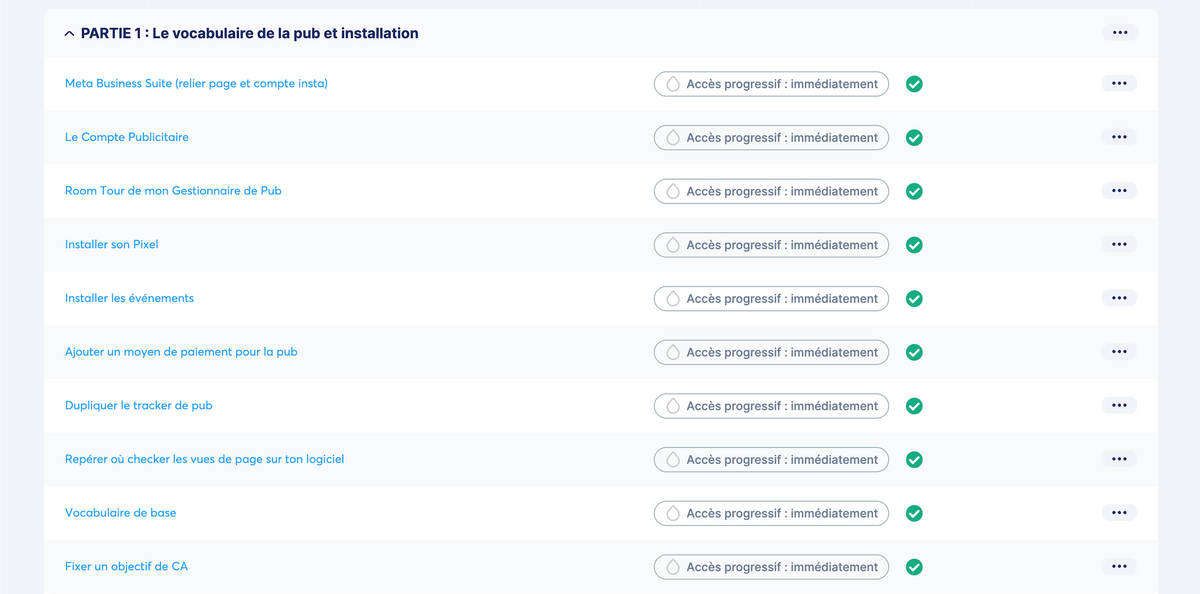Open options menu for Installer les événements
The height and width of the screenshot is (594, 1200).
point(1119,298)
